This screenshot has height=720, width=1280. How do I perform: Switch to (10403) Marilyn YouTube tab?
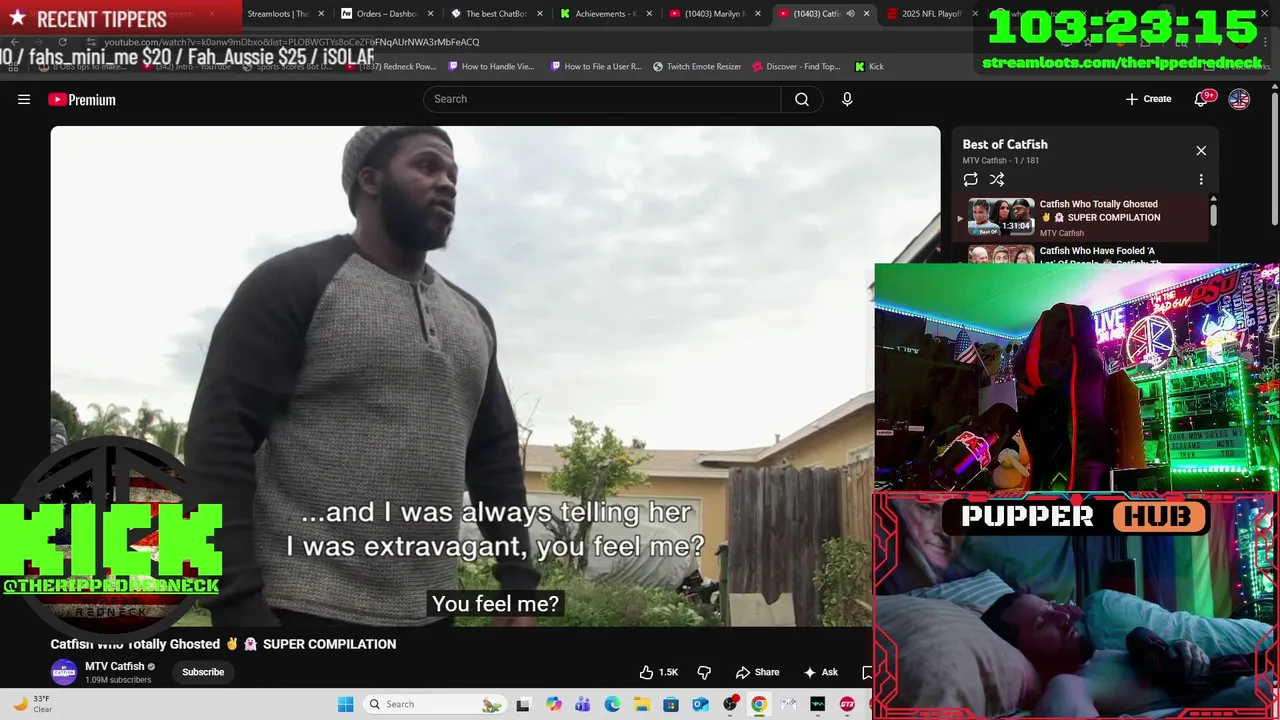(713, 14)
